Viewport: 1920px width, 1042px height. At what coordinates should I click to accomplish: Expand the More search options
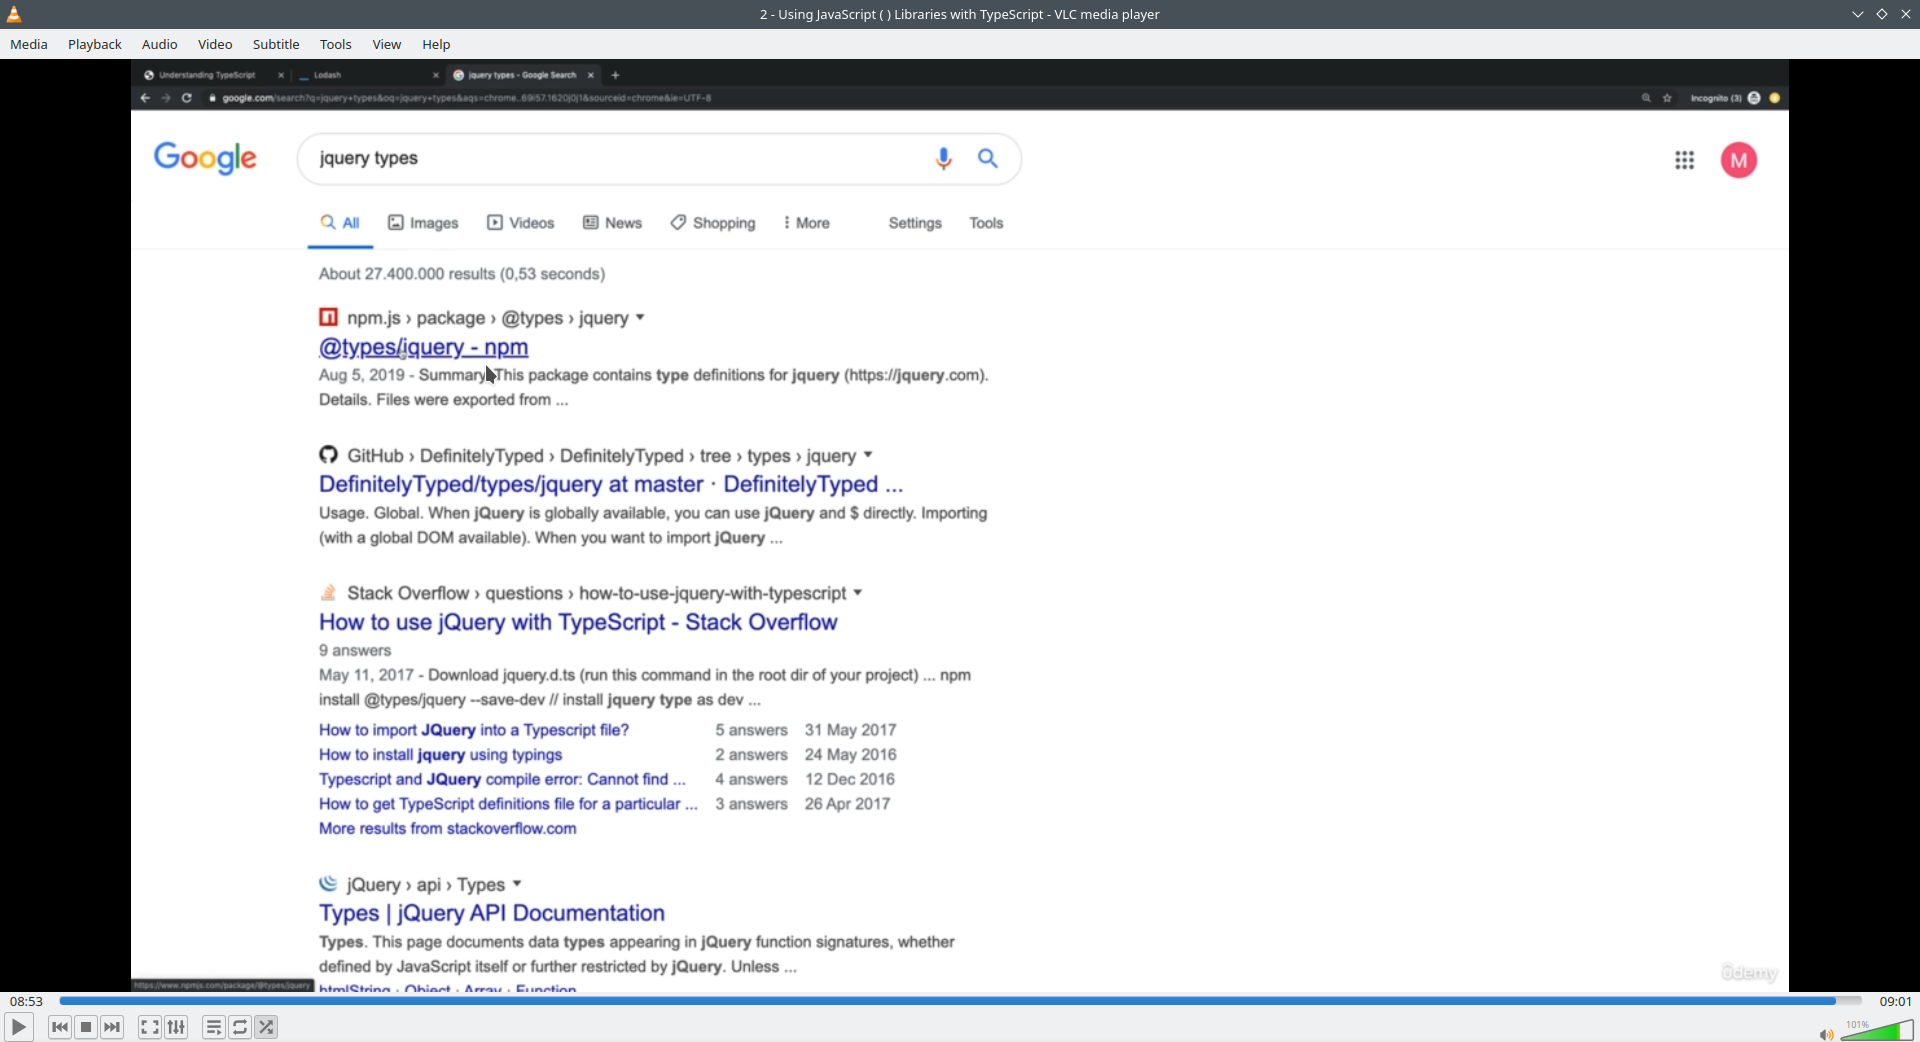807,223
